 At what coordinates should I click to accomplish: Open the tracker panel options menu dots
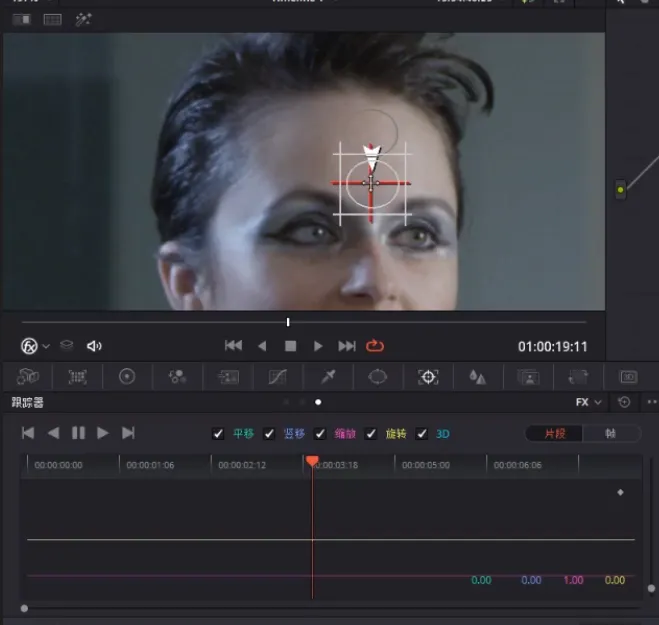click(x=652, y=402)
